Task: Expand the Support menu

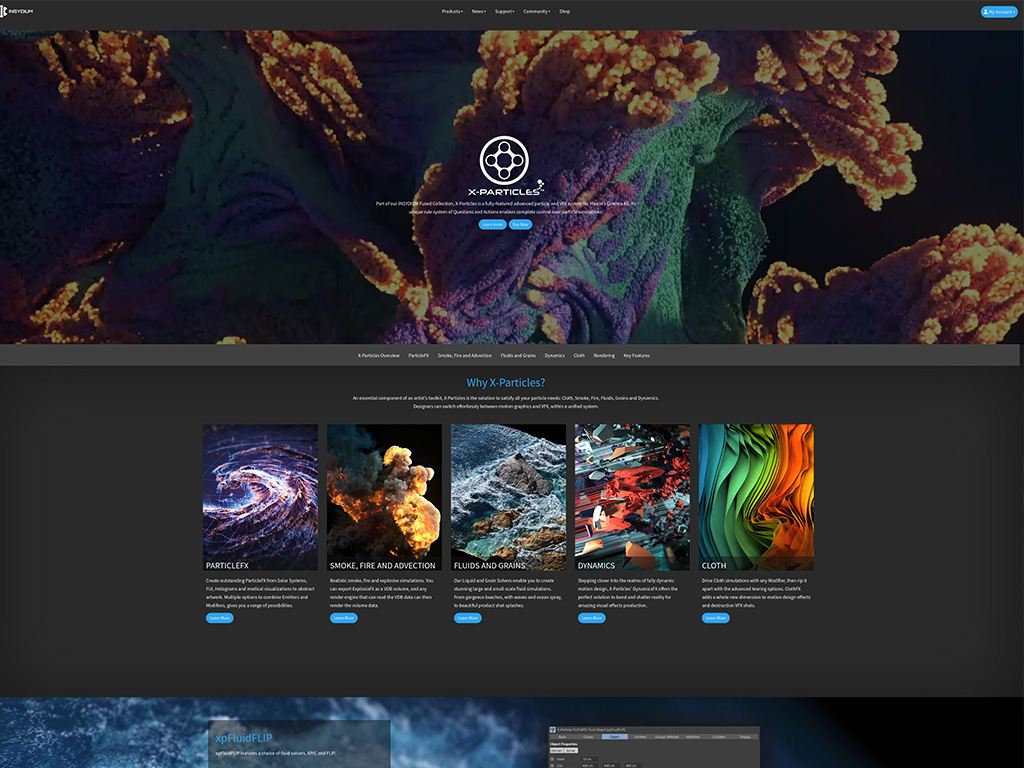Action: [505, 12]
